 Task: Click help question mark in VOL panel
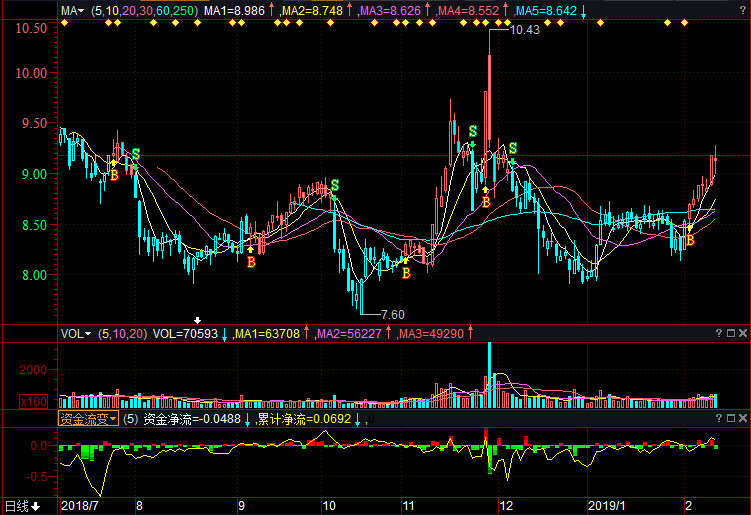(x=719, y=333)
